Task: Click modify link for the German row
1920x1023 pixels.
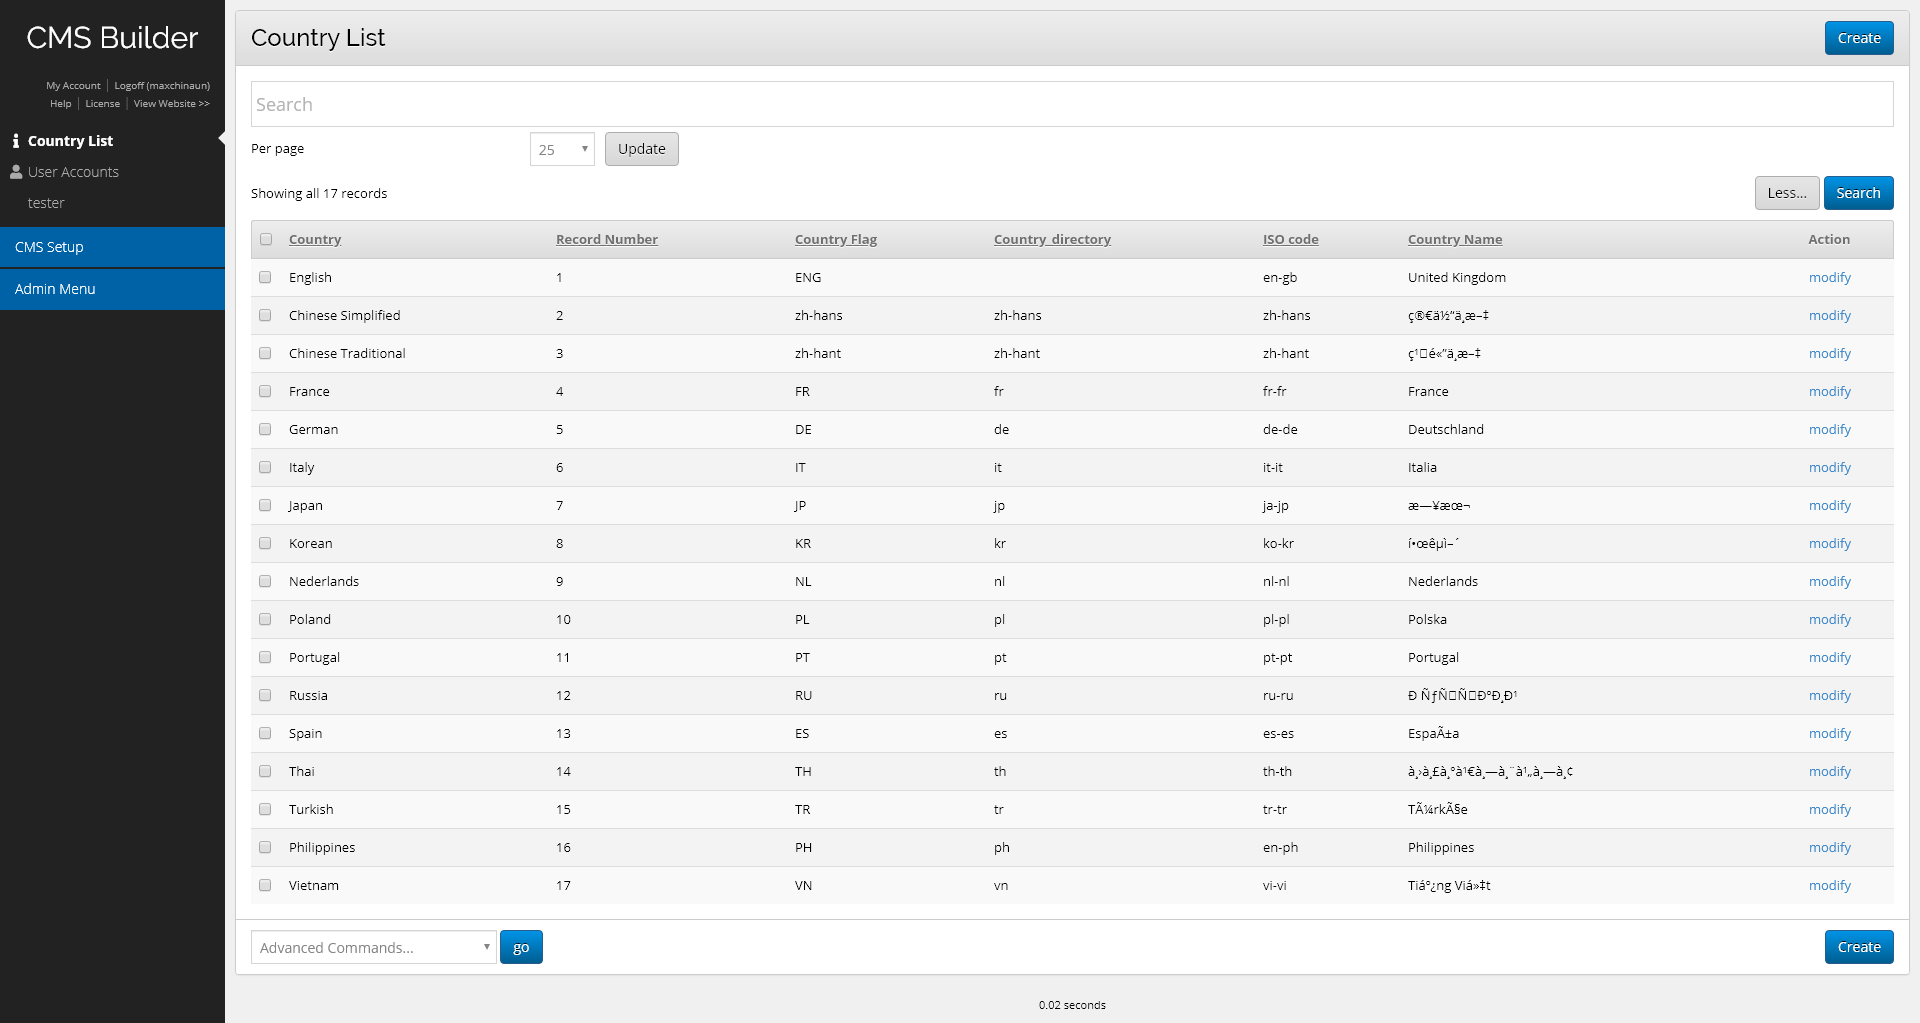Action: [1829, 429]
